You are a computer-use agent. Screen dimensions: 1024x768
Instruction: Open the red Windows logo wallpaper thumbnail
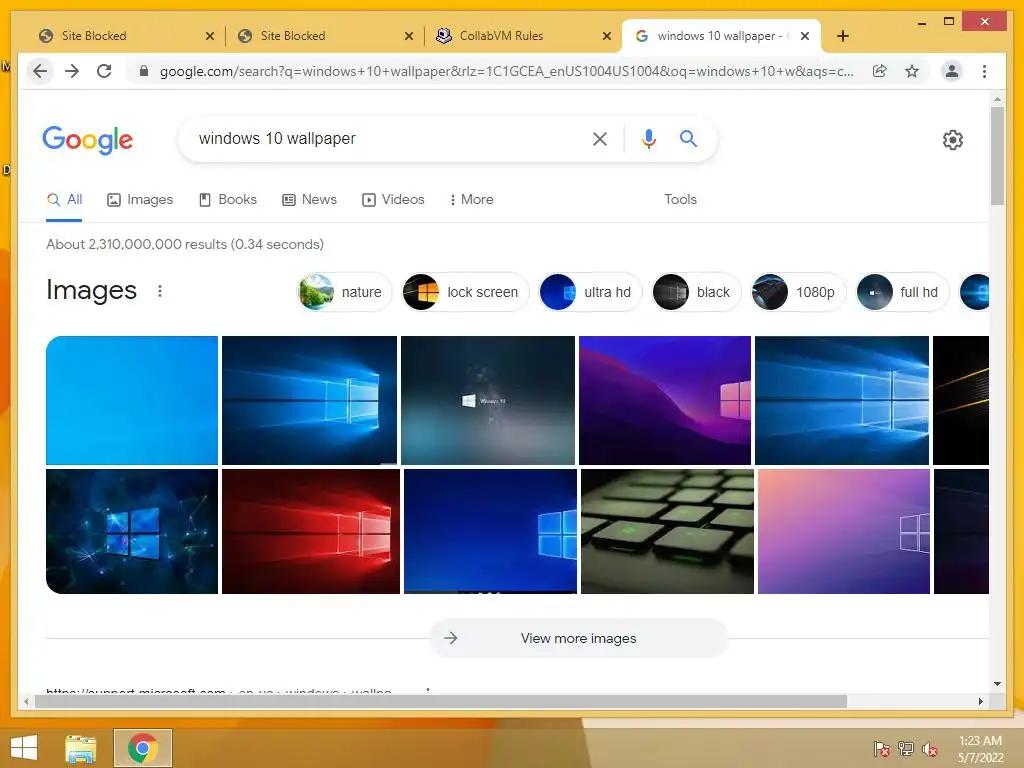tap(311, 531)
